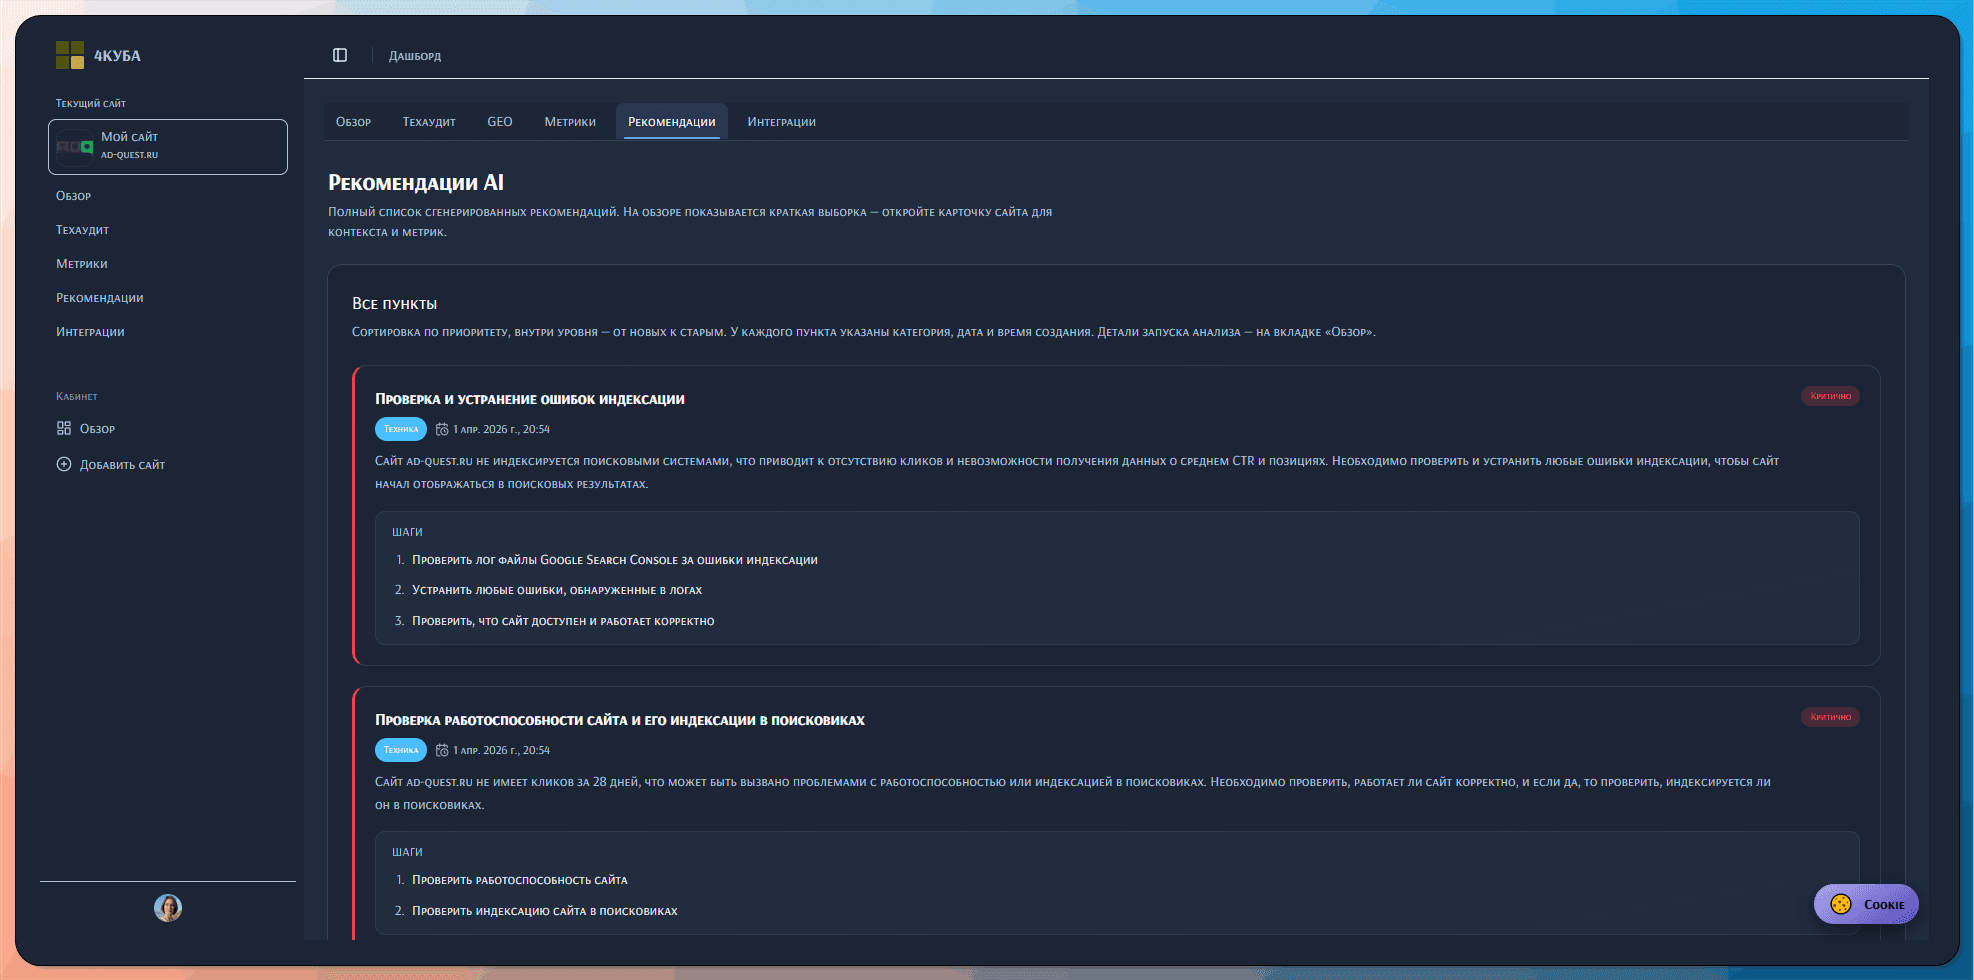Click the Техника tag on first recommendation

coord(401,429)
